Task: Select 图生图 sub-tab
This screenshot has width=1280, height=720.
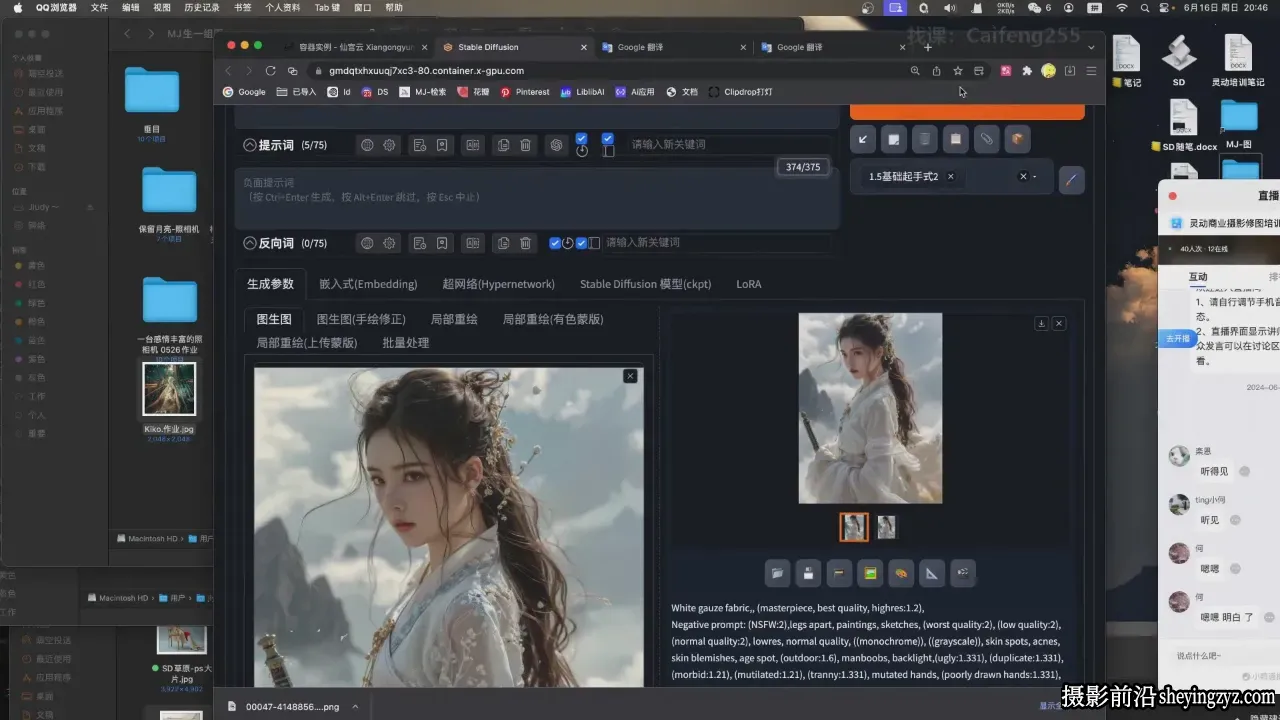Action: pos(274,319)
